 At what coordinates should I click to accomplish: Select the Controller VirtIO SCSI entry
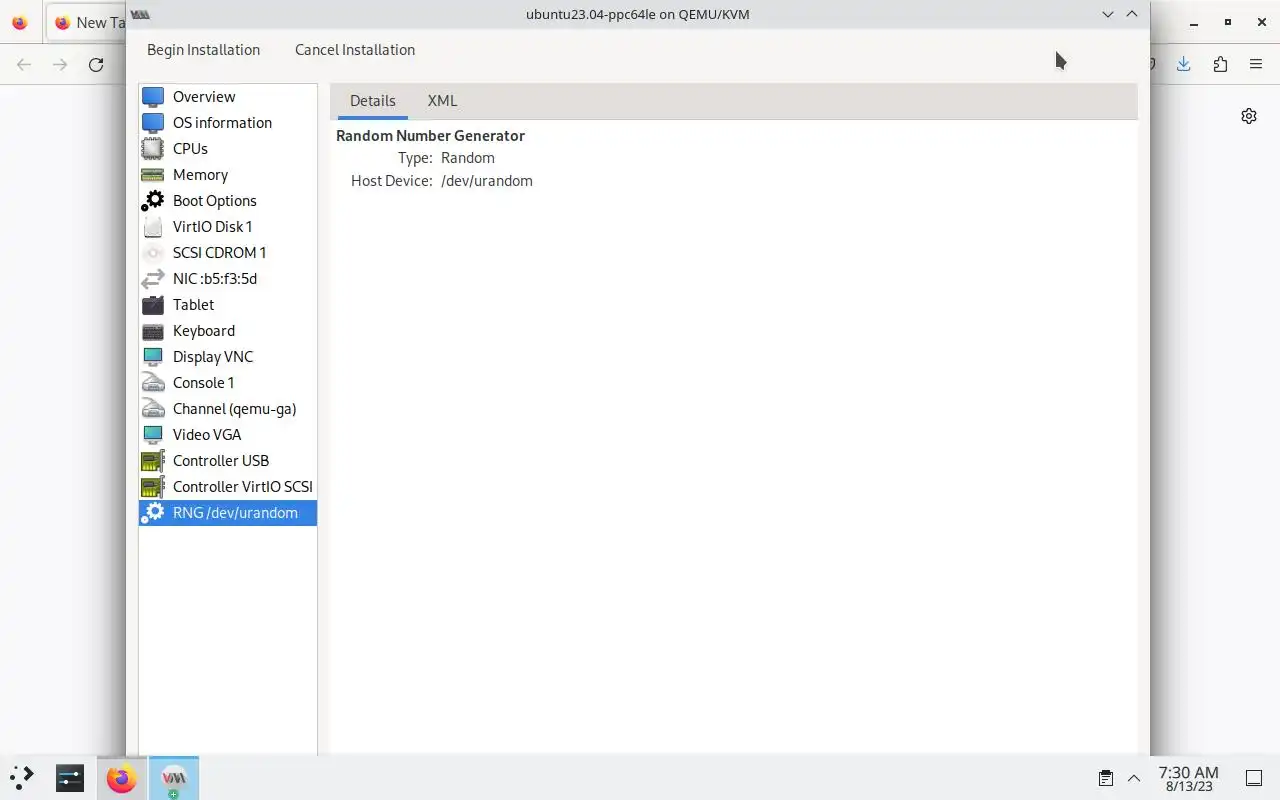pos(228,487)
